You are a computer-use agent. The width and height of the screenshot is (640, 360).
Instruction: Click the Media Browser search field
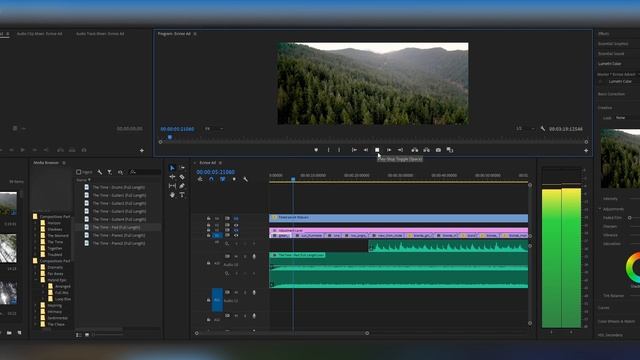145,172
